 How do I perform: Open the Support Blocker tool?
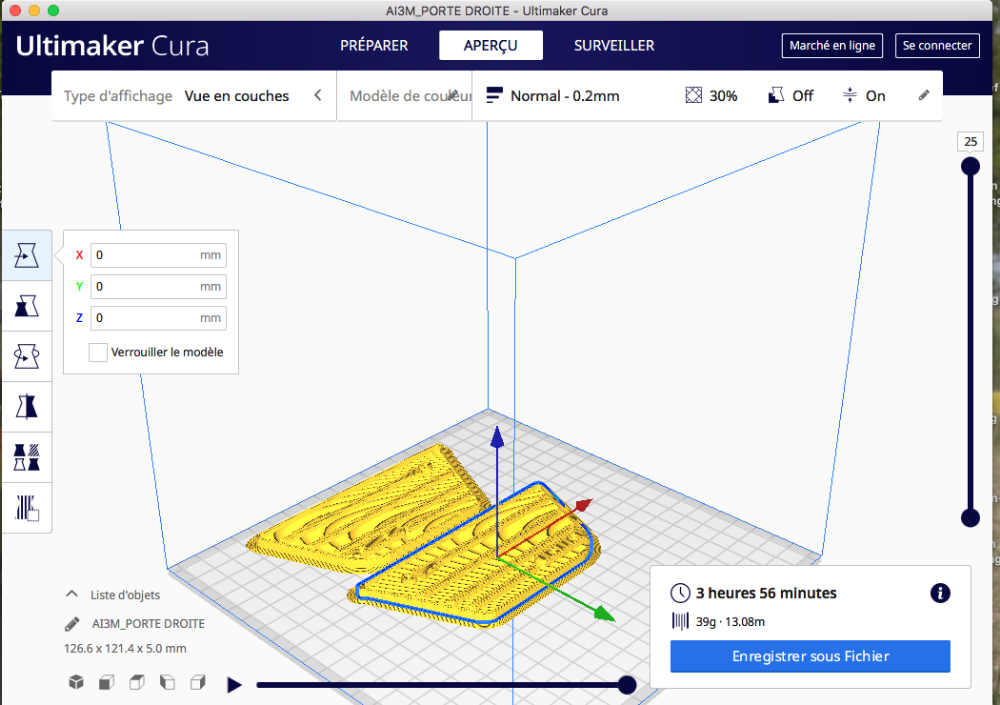click(x=26, y=507)
